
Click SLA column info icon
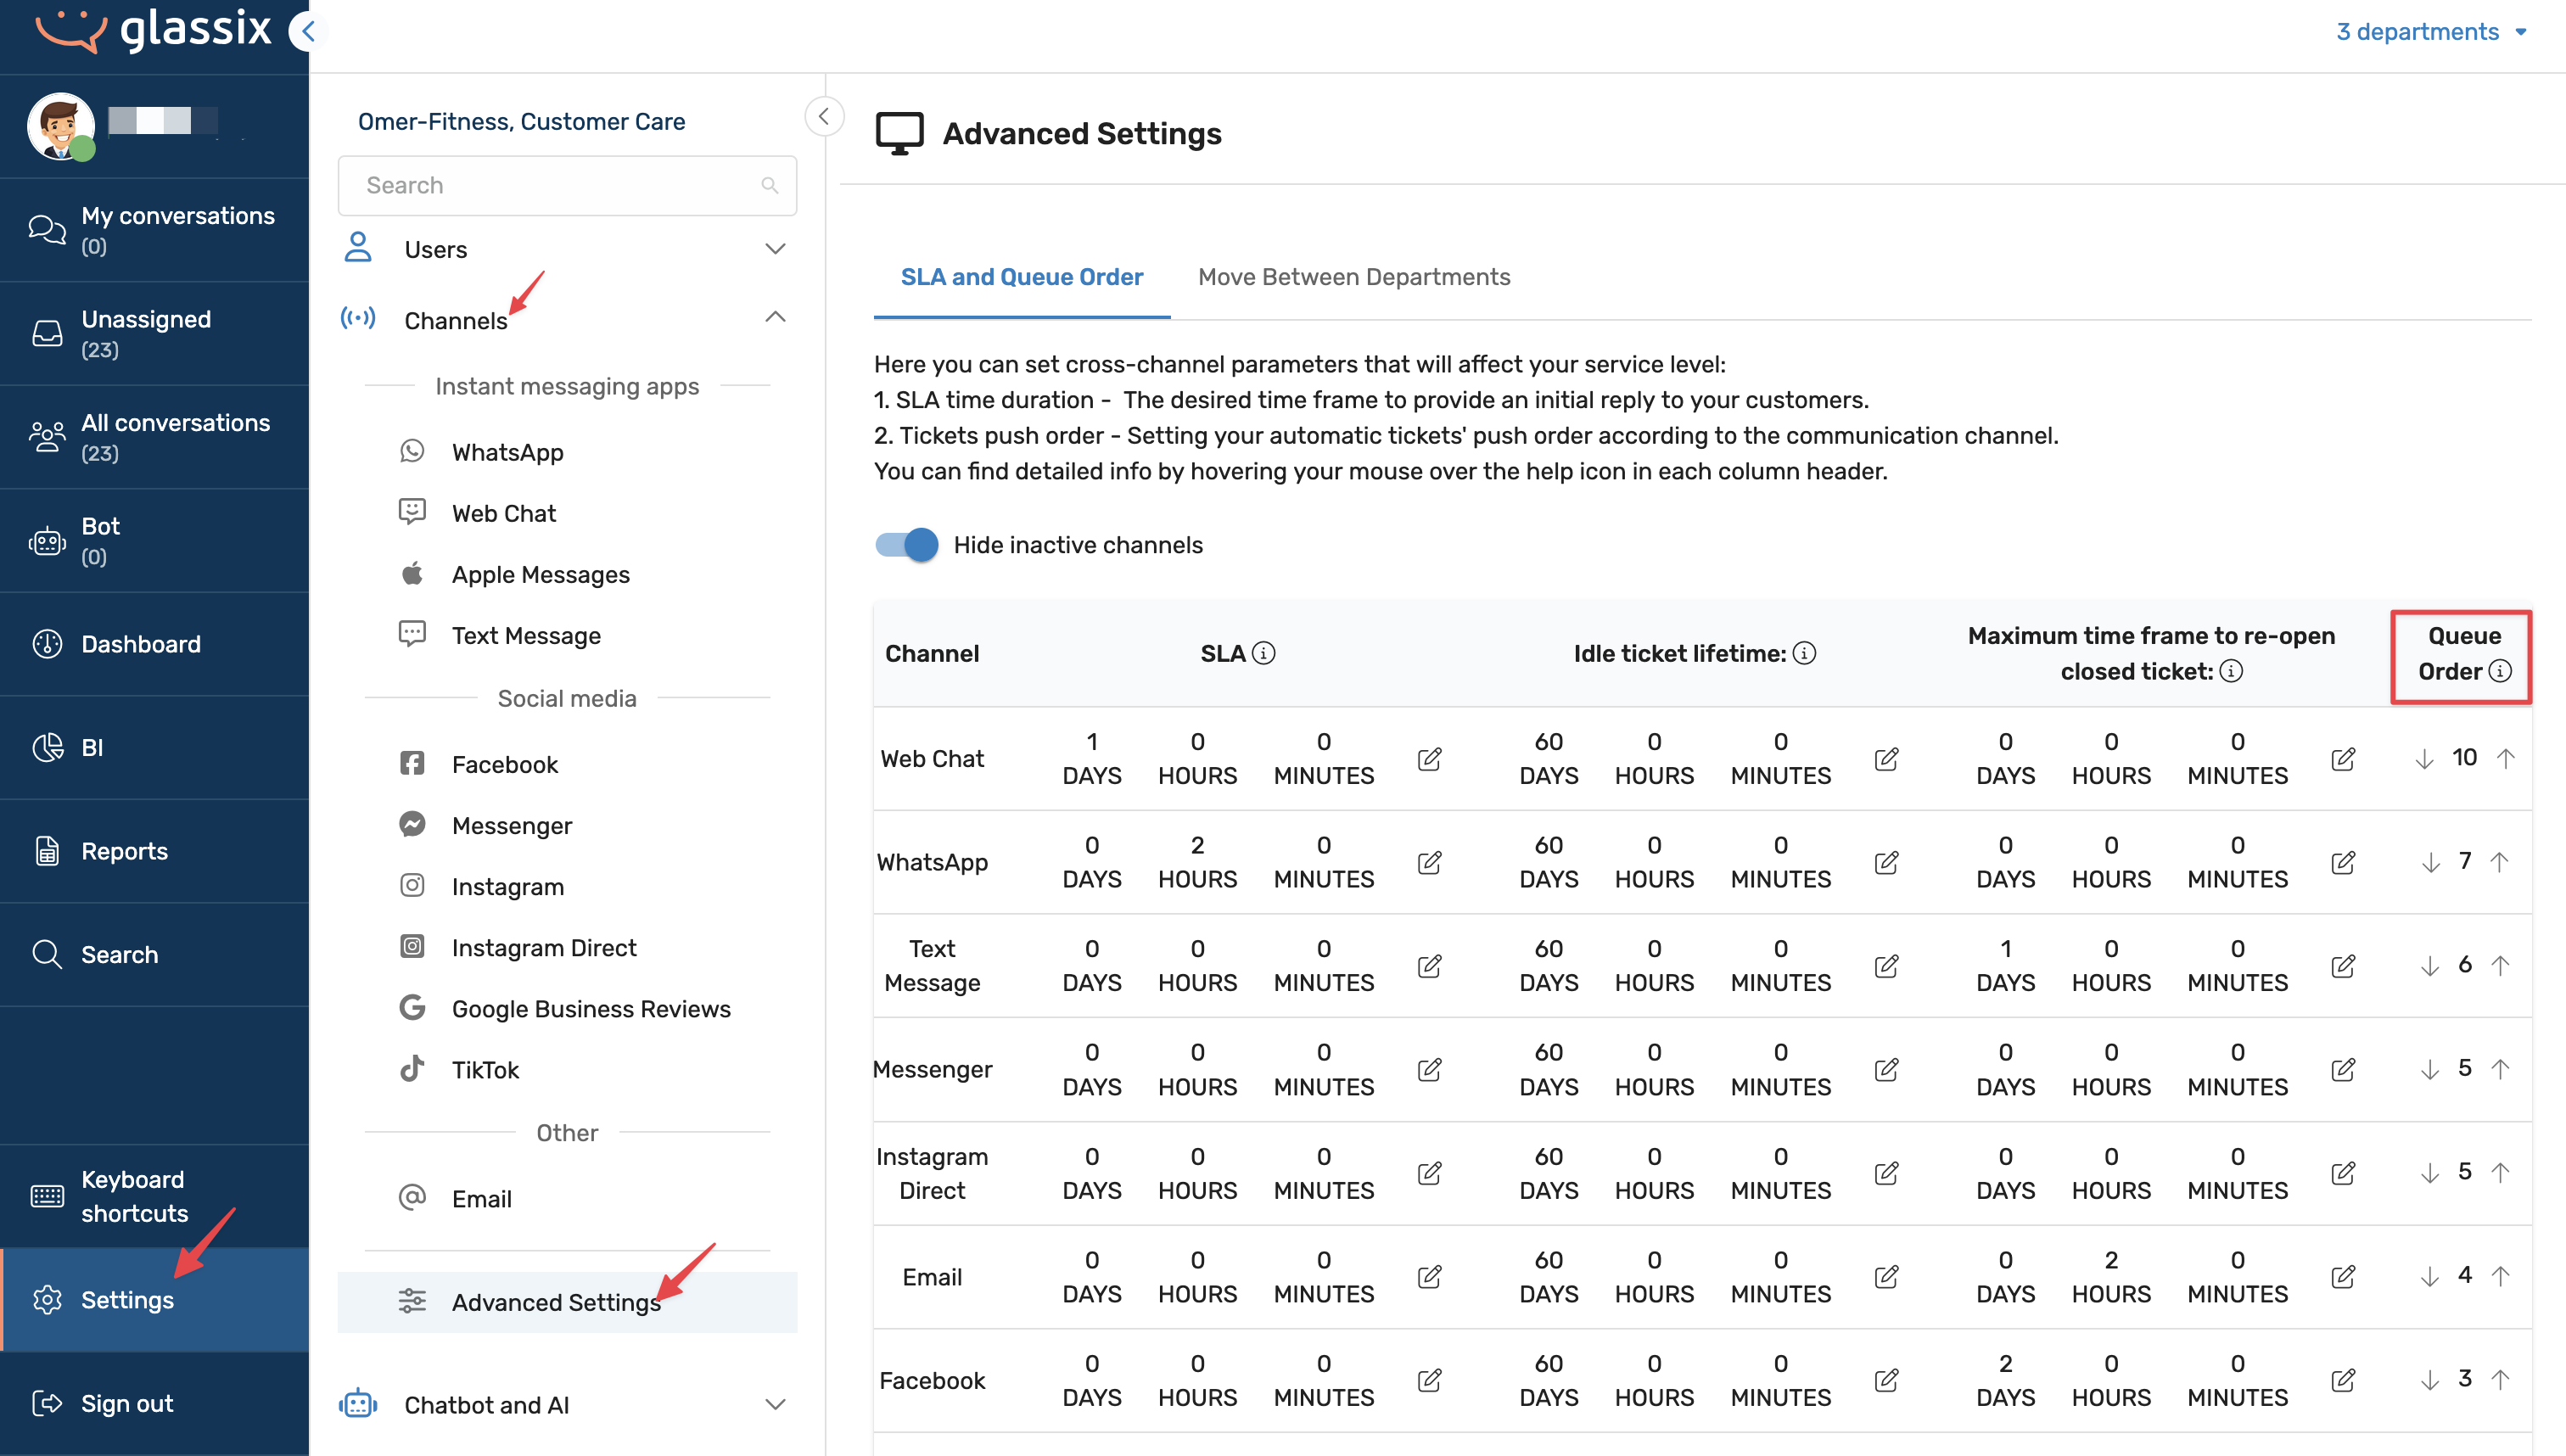click(1263, 653)
